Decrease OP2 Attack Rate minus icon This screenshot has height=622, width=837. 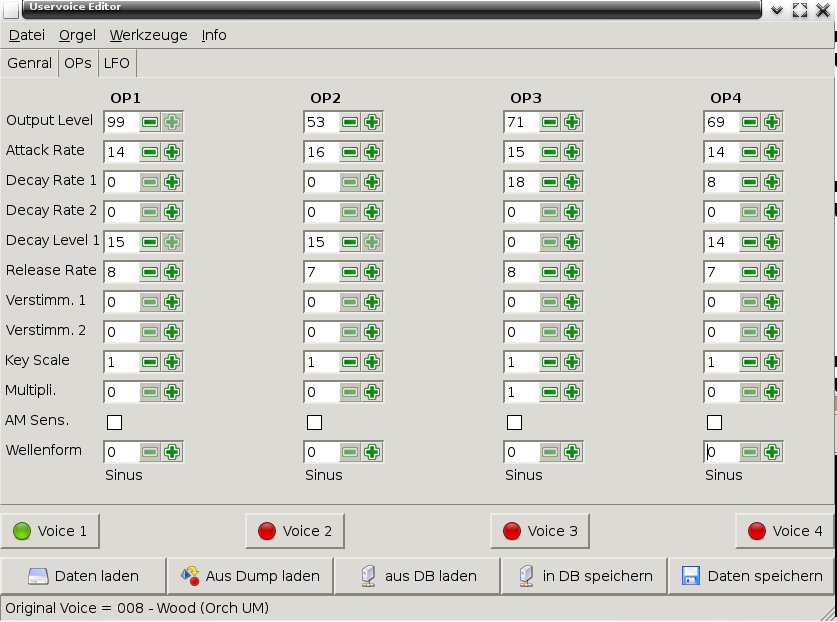(350, 152)
